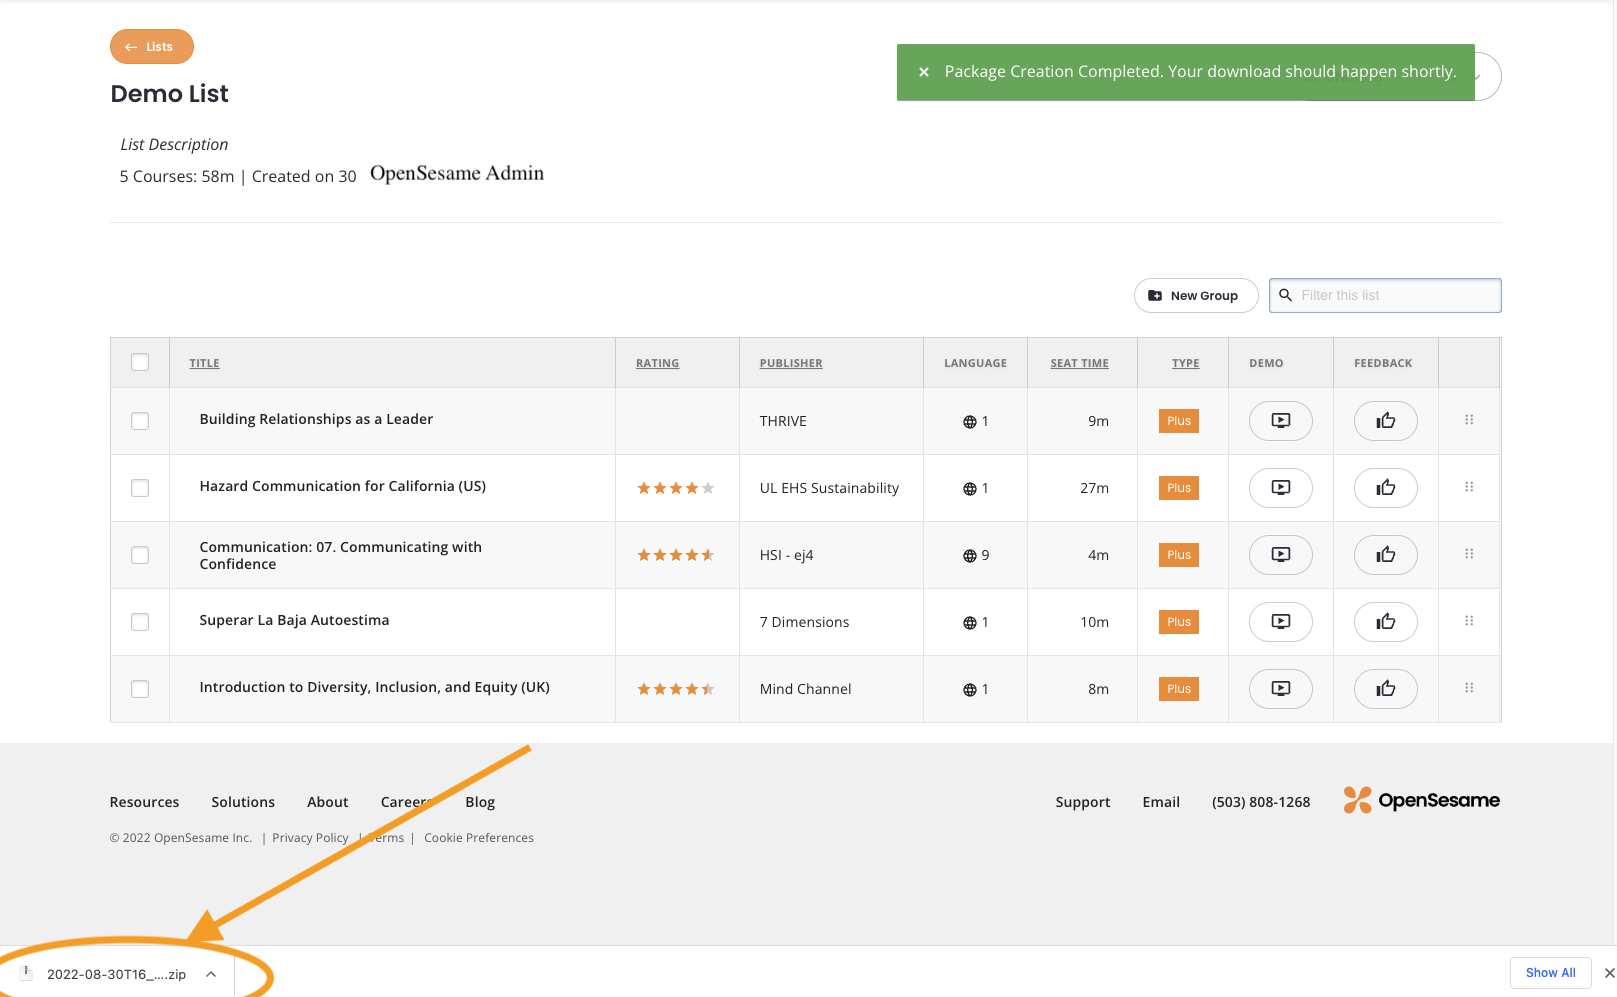Play demo for Hazard Communication for California

tap(1280, 488)
